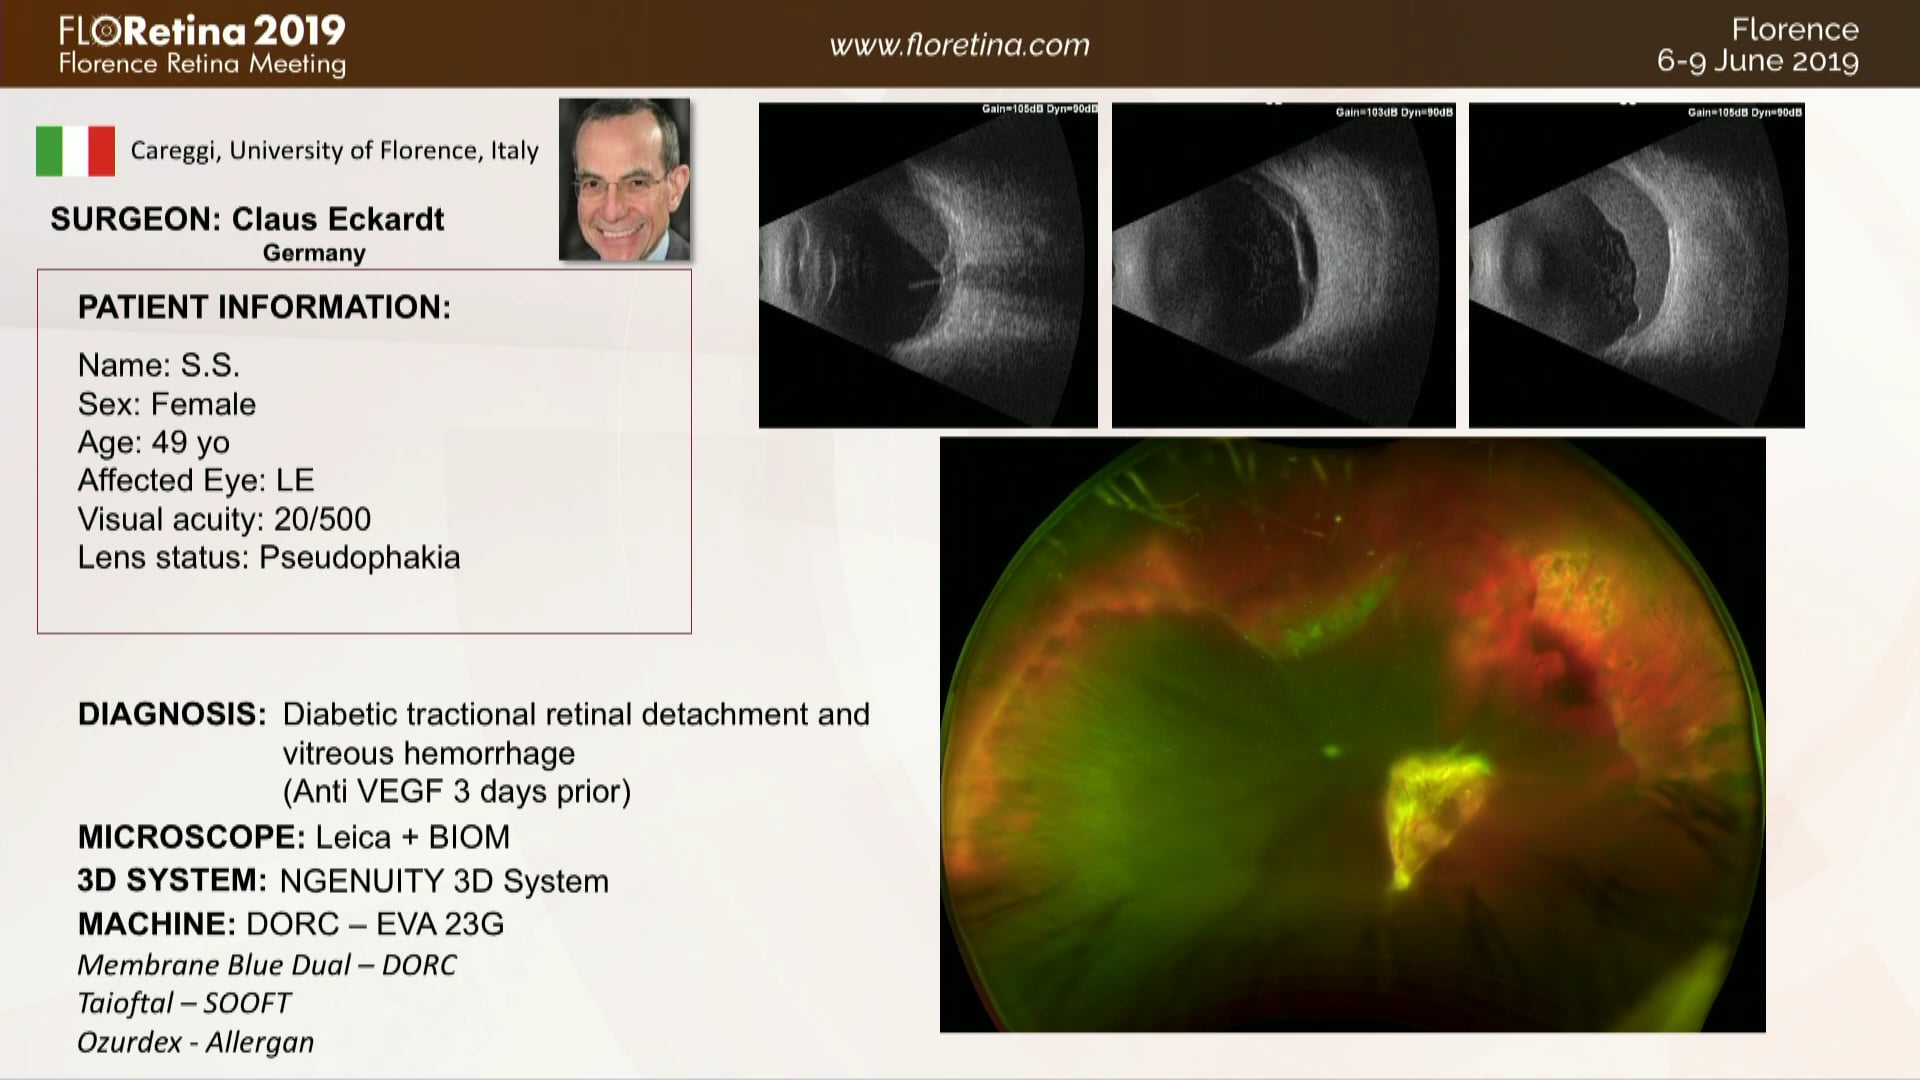Click 'Careggi, University of Florence, Italy'
Image resolution: width=1920 pixels, height=1080 pixels.
[x=334, y=151]
